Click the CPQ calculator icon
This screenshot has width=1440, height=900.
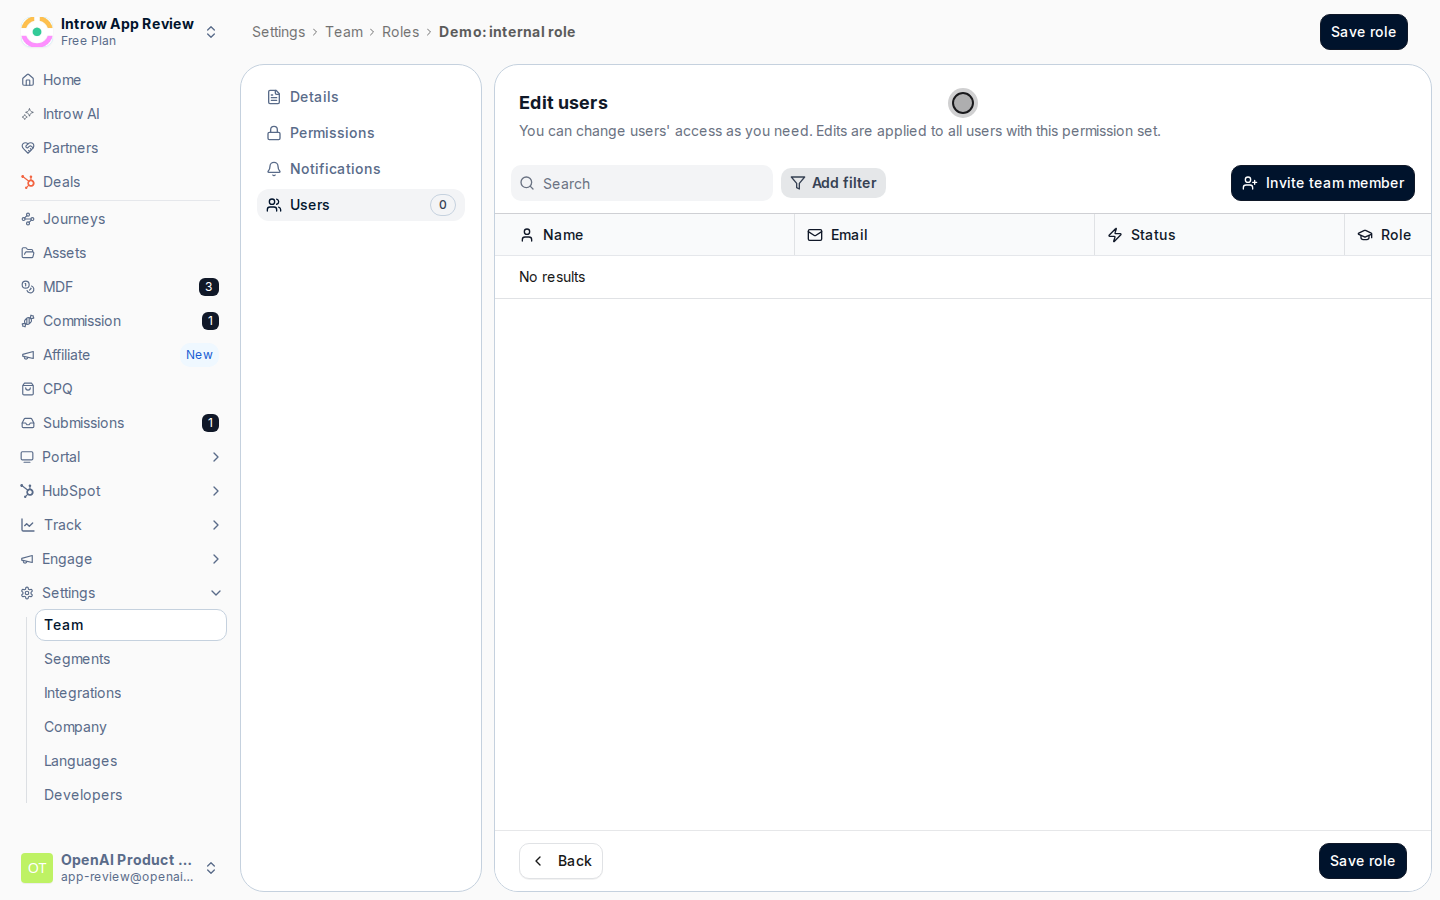tap(28, 389)
